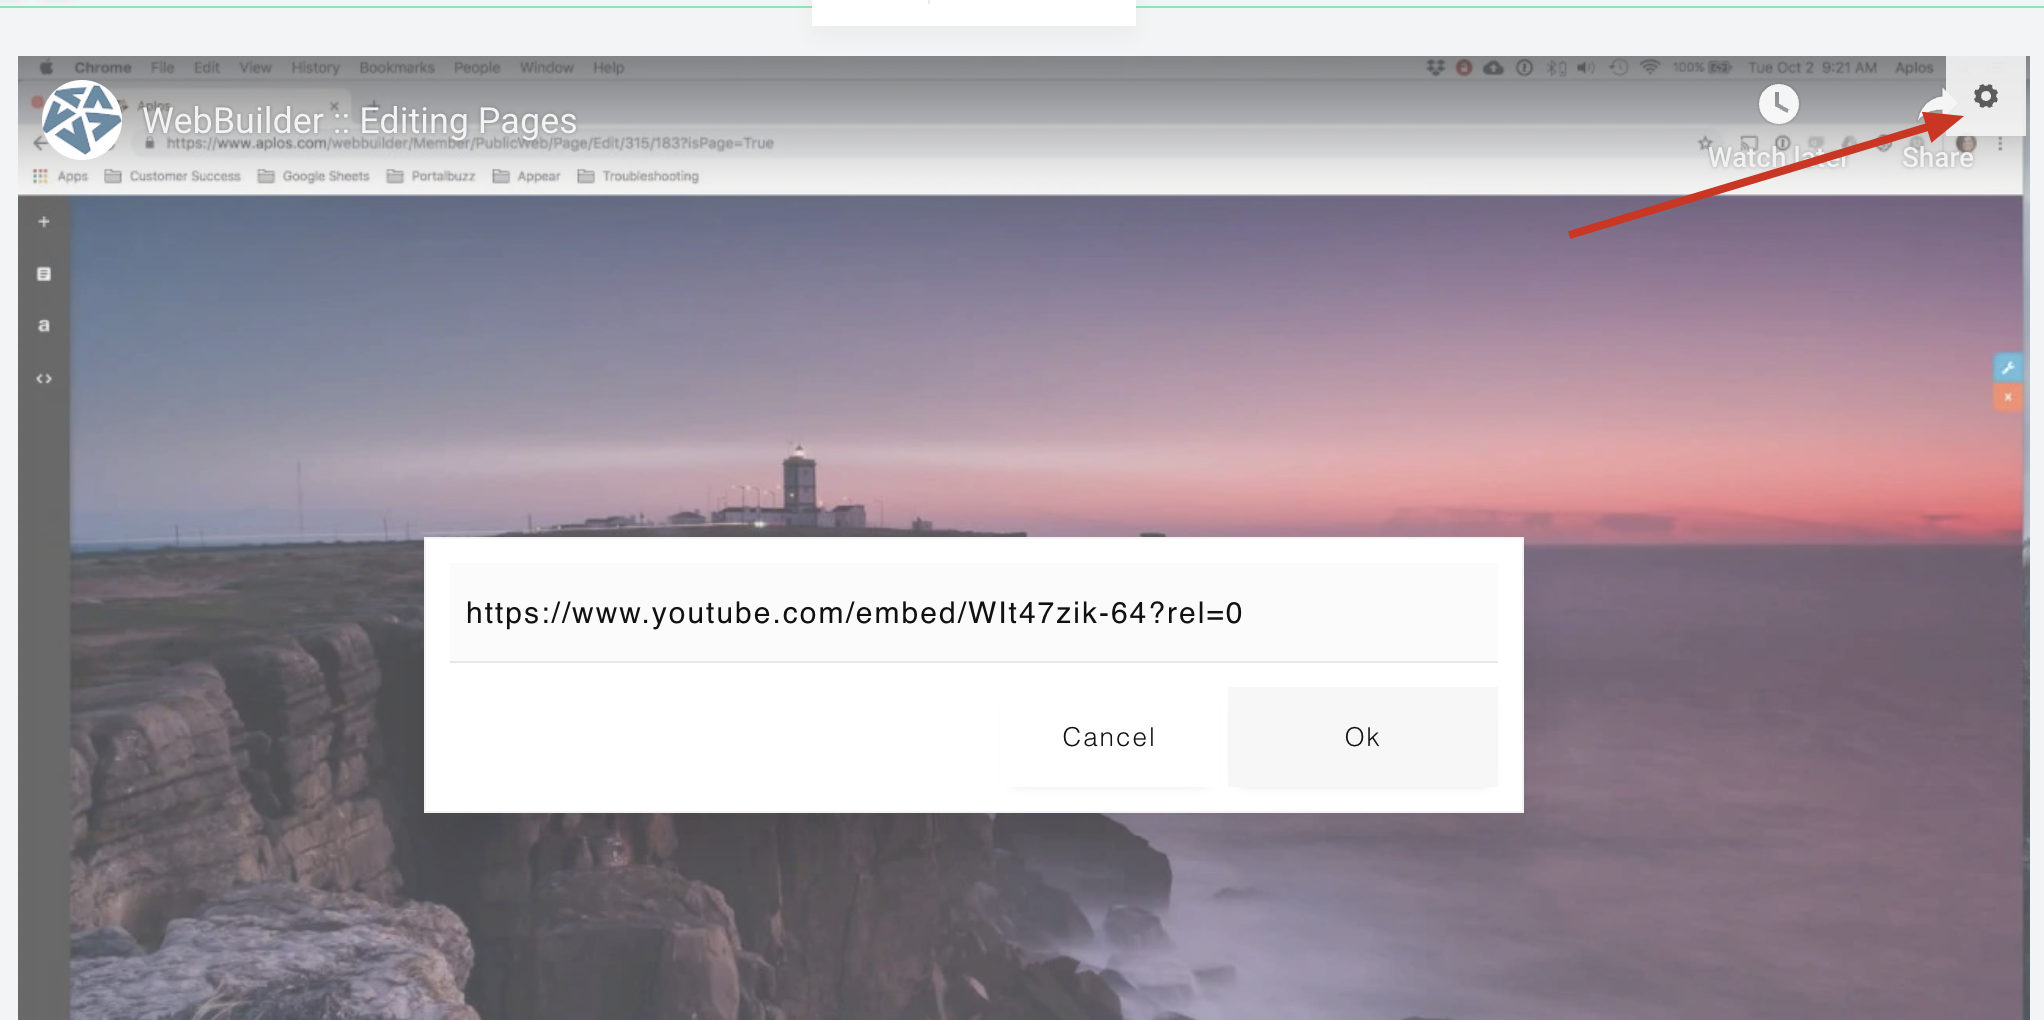The image size is (2044, 1020).
Task: Click the Aplos user name in the menu bar
Action: tap(1914, 67)
